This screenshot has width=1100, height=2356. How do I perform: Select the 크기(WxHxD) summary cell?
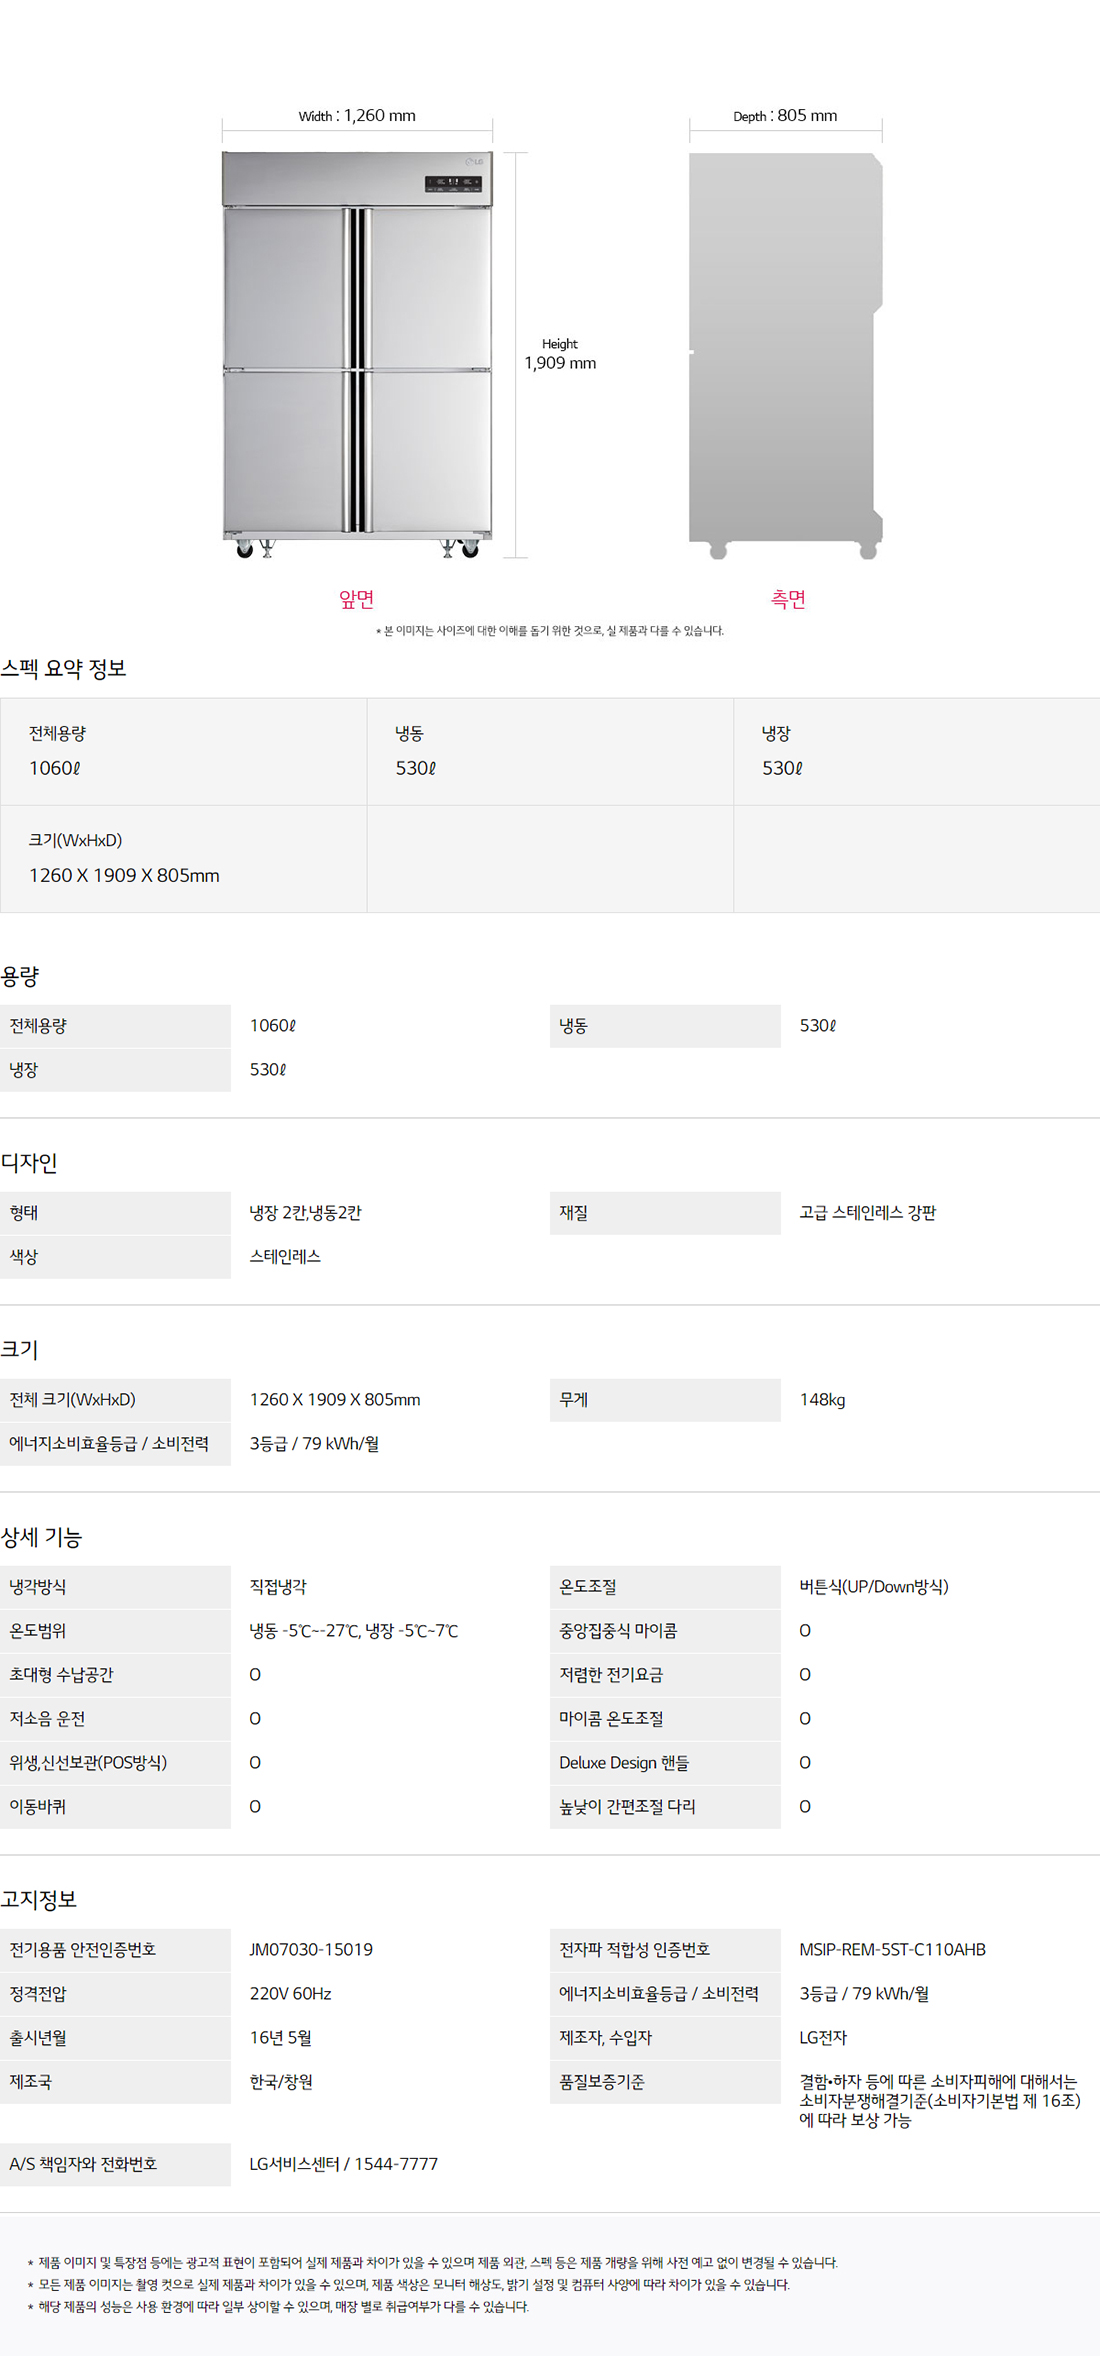click(183, 858)
